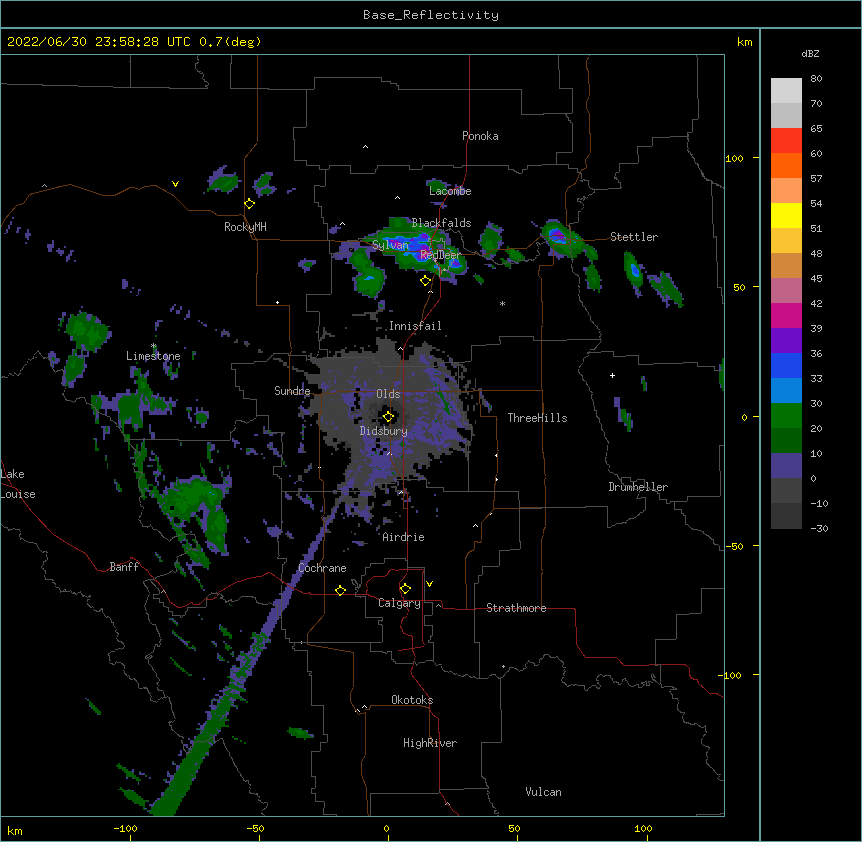The image size is (862, 842).
Task: Choose the bright green 20-30 dBZ legend band
Action: click(x=786, y=416)
